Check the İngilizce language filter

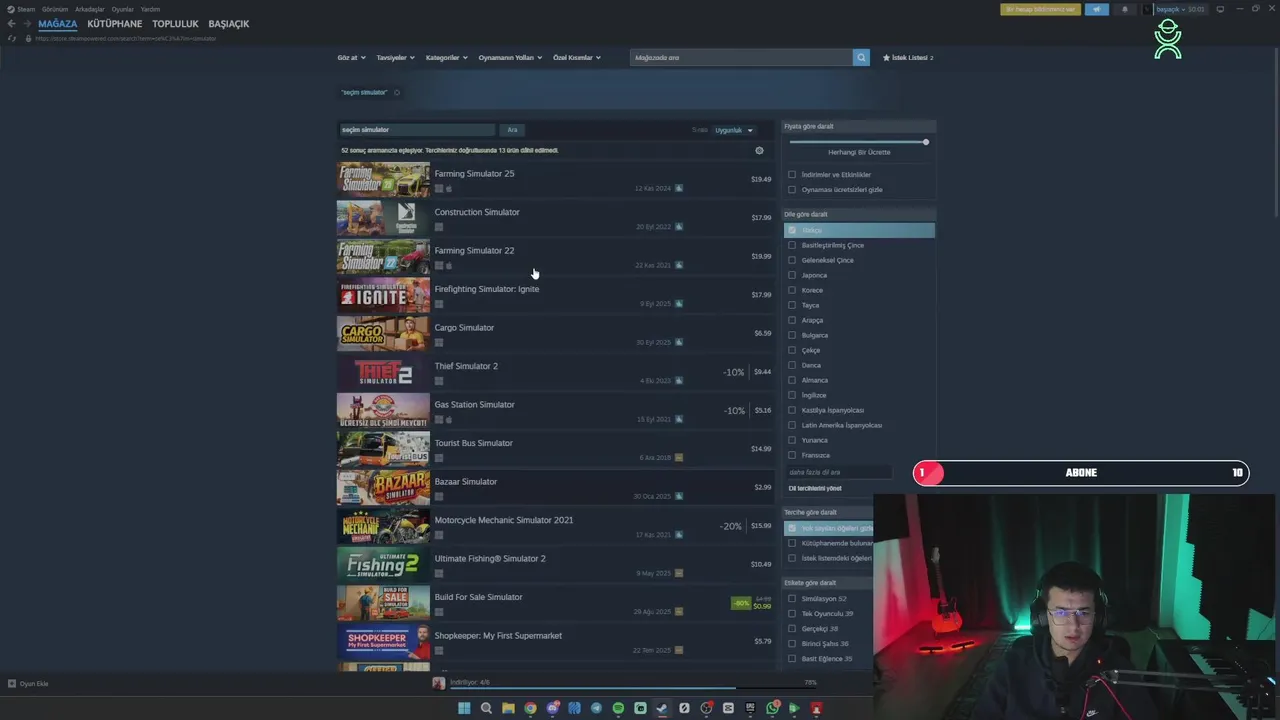[x=792, y=395]
